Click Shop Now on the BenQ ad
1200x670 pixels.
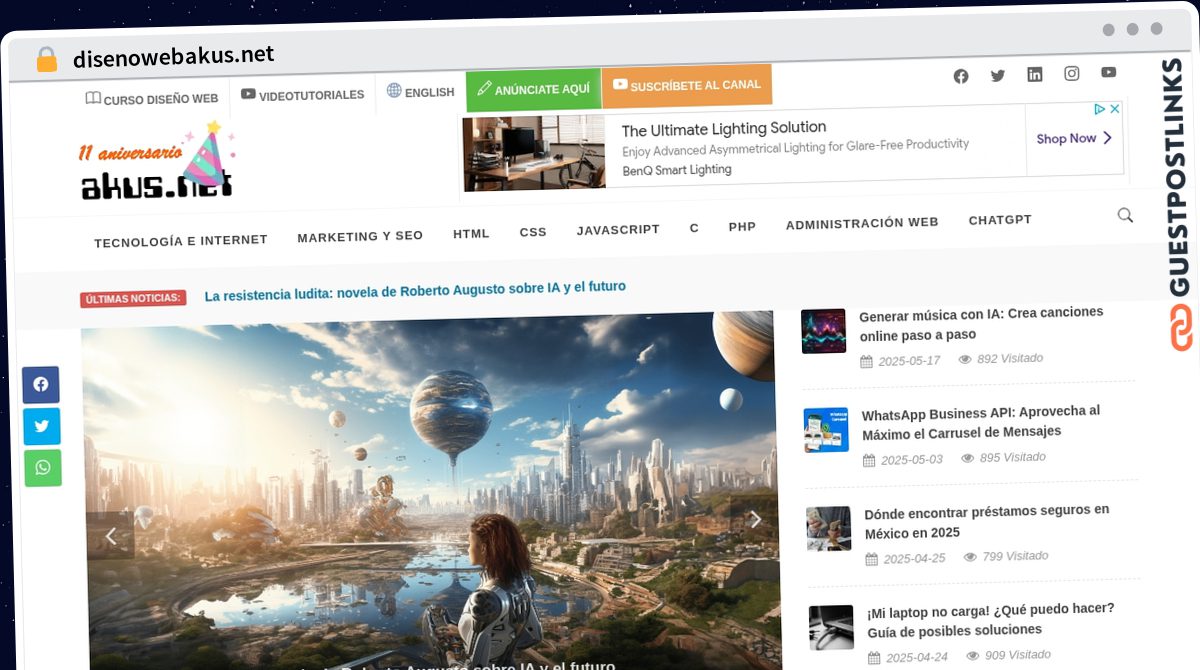click(1074, 139)
